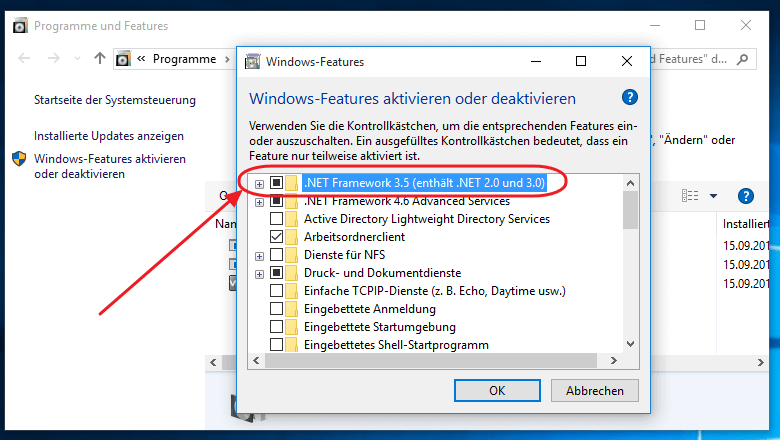
Task: Click the Windows-Features title bar icon
Action: tap(253, 62)
